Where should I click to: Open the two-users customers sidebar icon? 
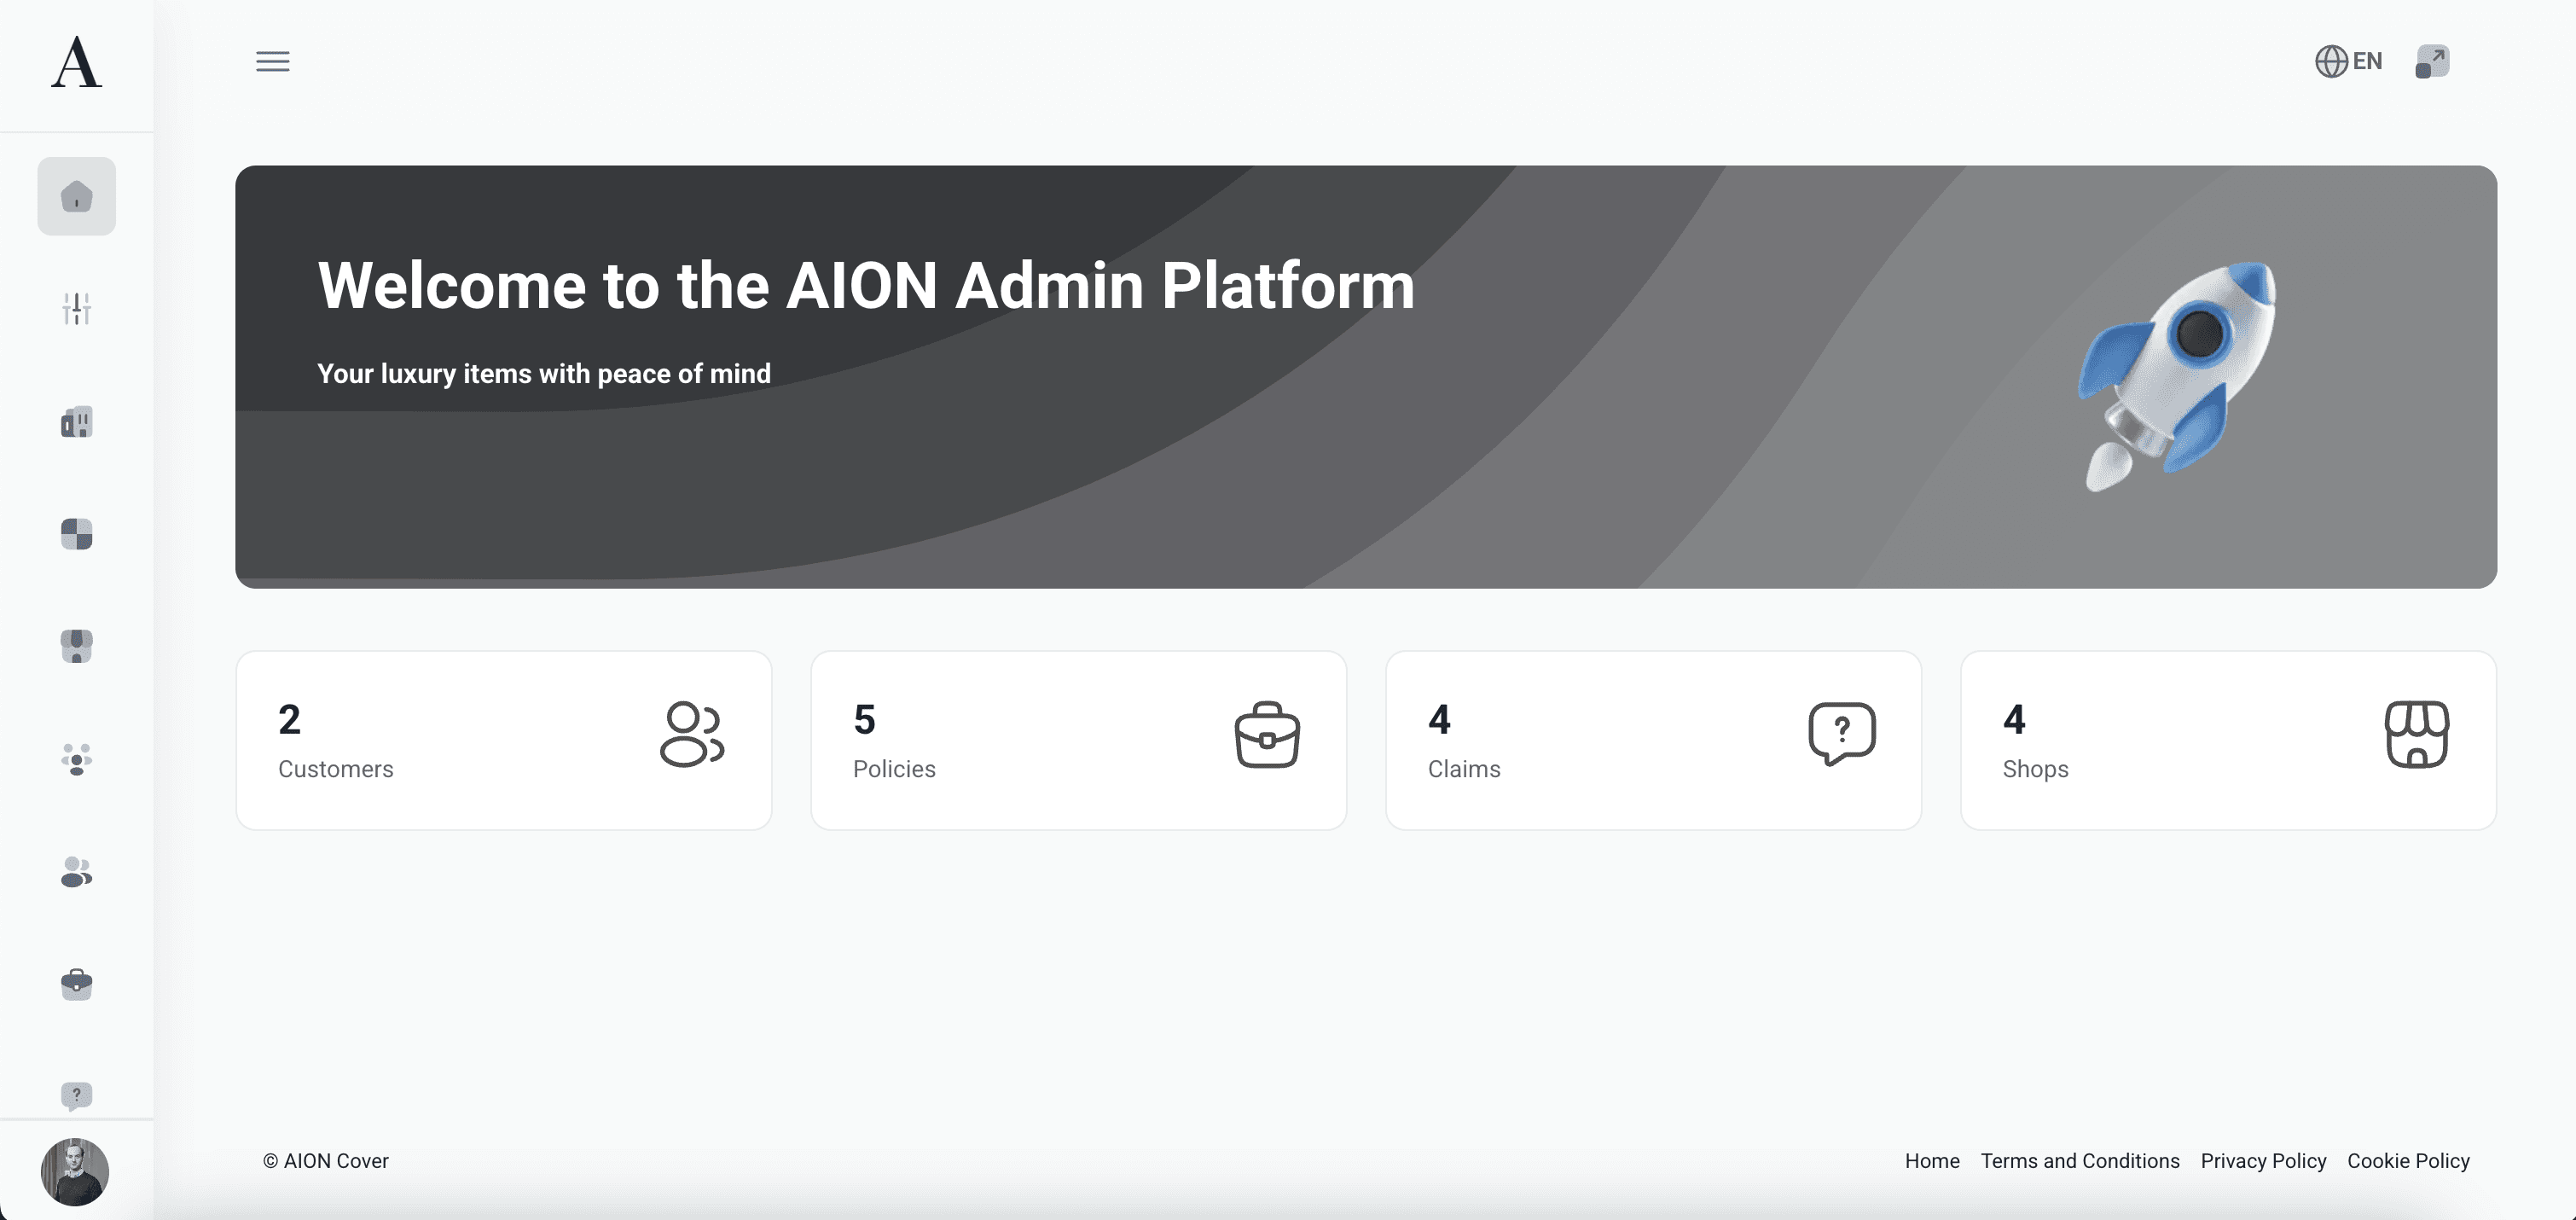[x=77, y=872]
